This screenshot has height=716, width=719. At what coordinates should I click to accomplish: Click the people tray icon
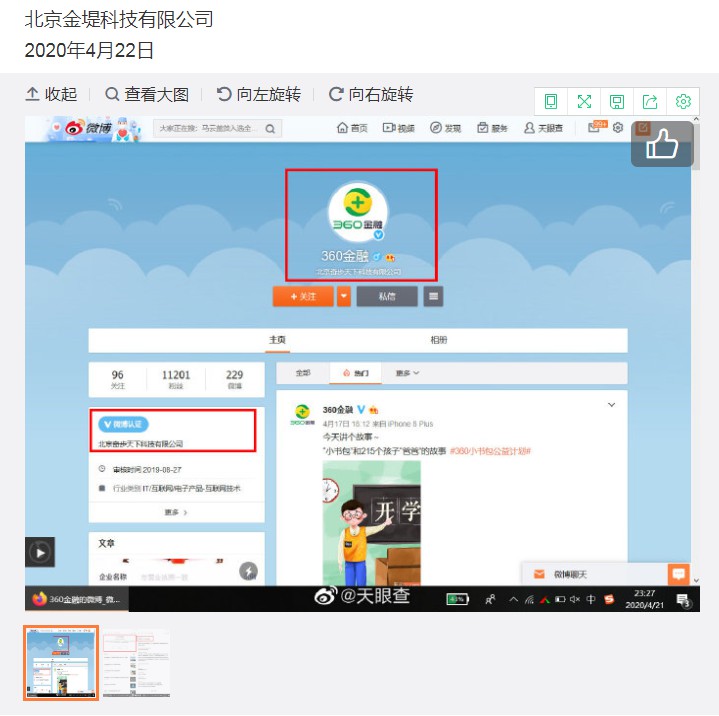point(490,599)
